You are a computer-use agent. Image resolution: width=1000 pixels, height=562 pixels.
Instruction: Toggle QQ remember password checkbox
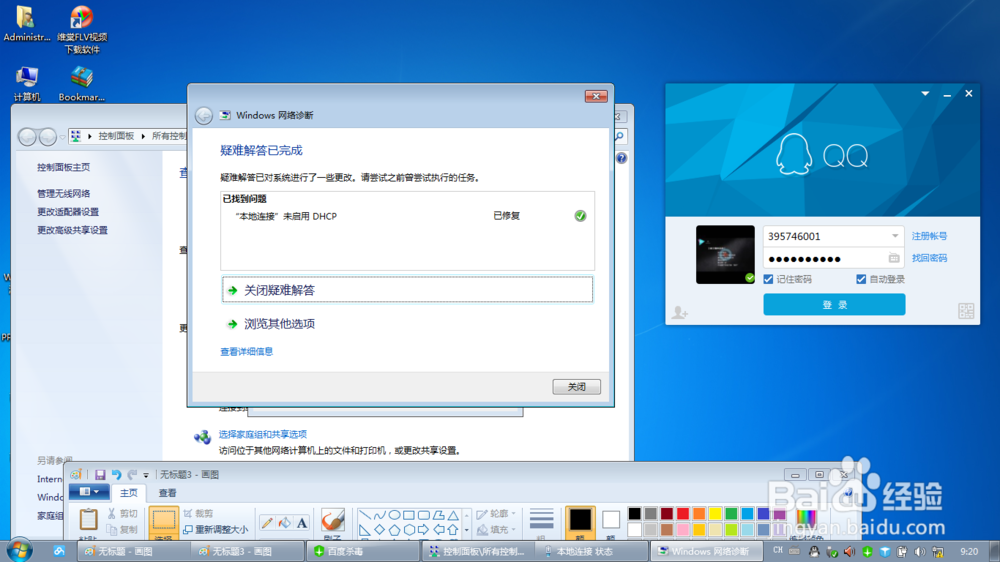click(768, 279)
